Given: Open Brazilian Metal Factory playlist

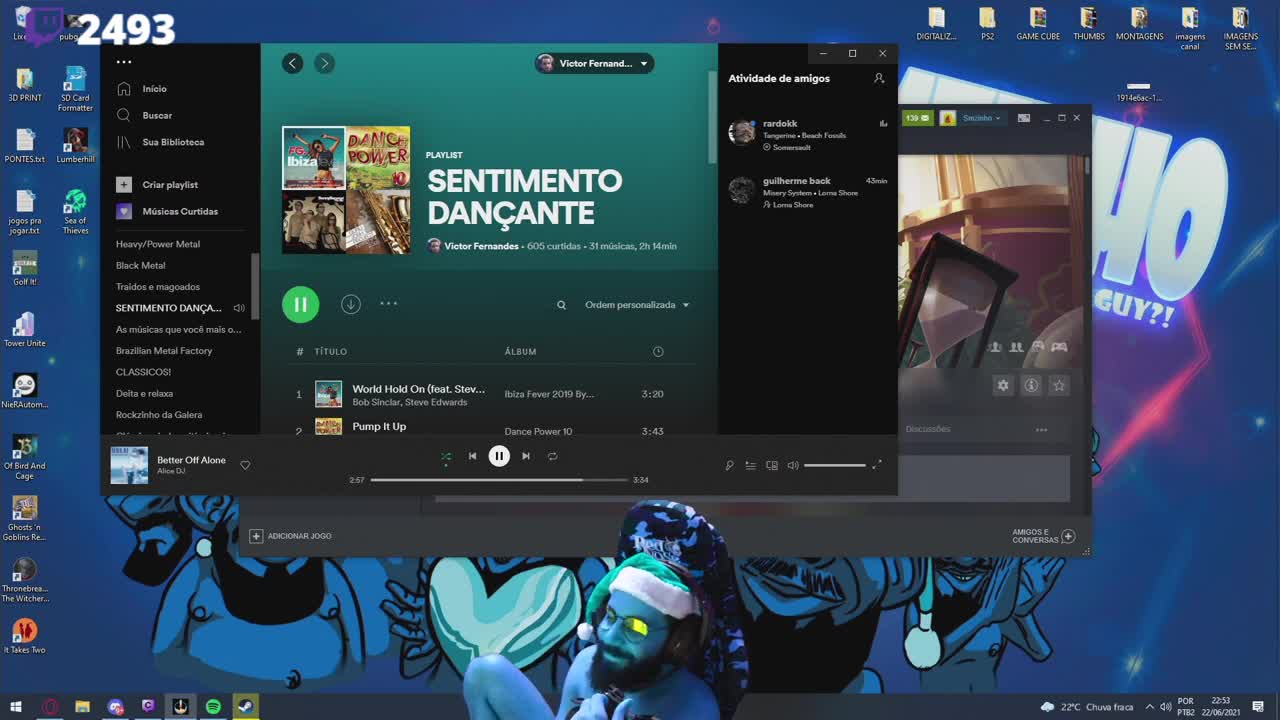Looking at the screenshot, I should pos(164,351).
